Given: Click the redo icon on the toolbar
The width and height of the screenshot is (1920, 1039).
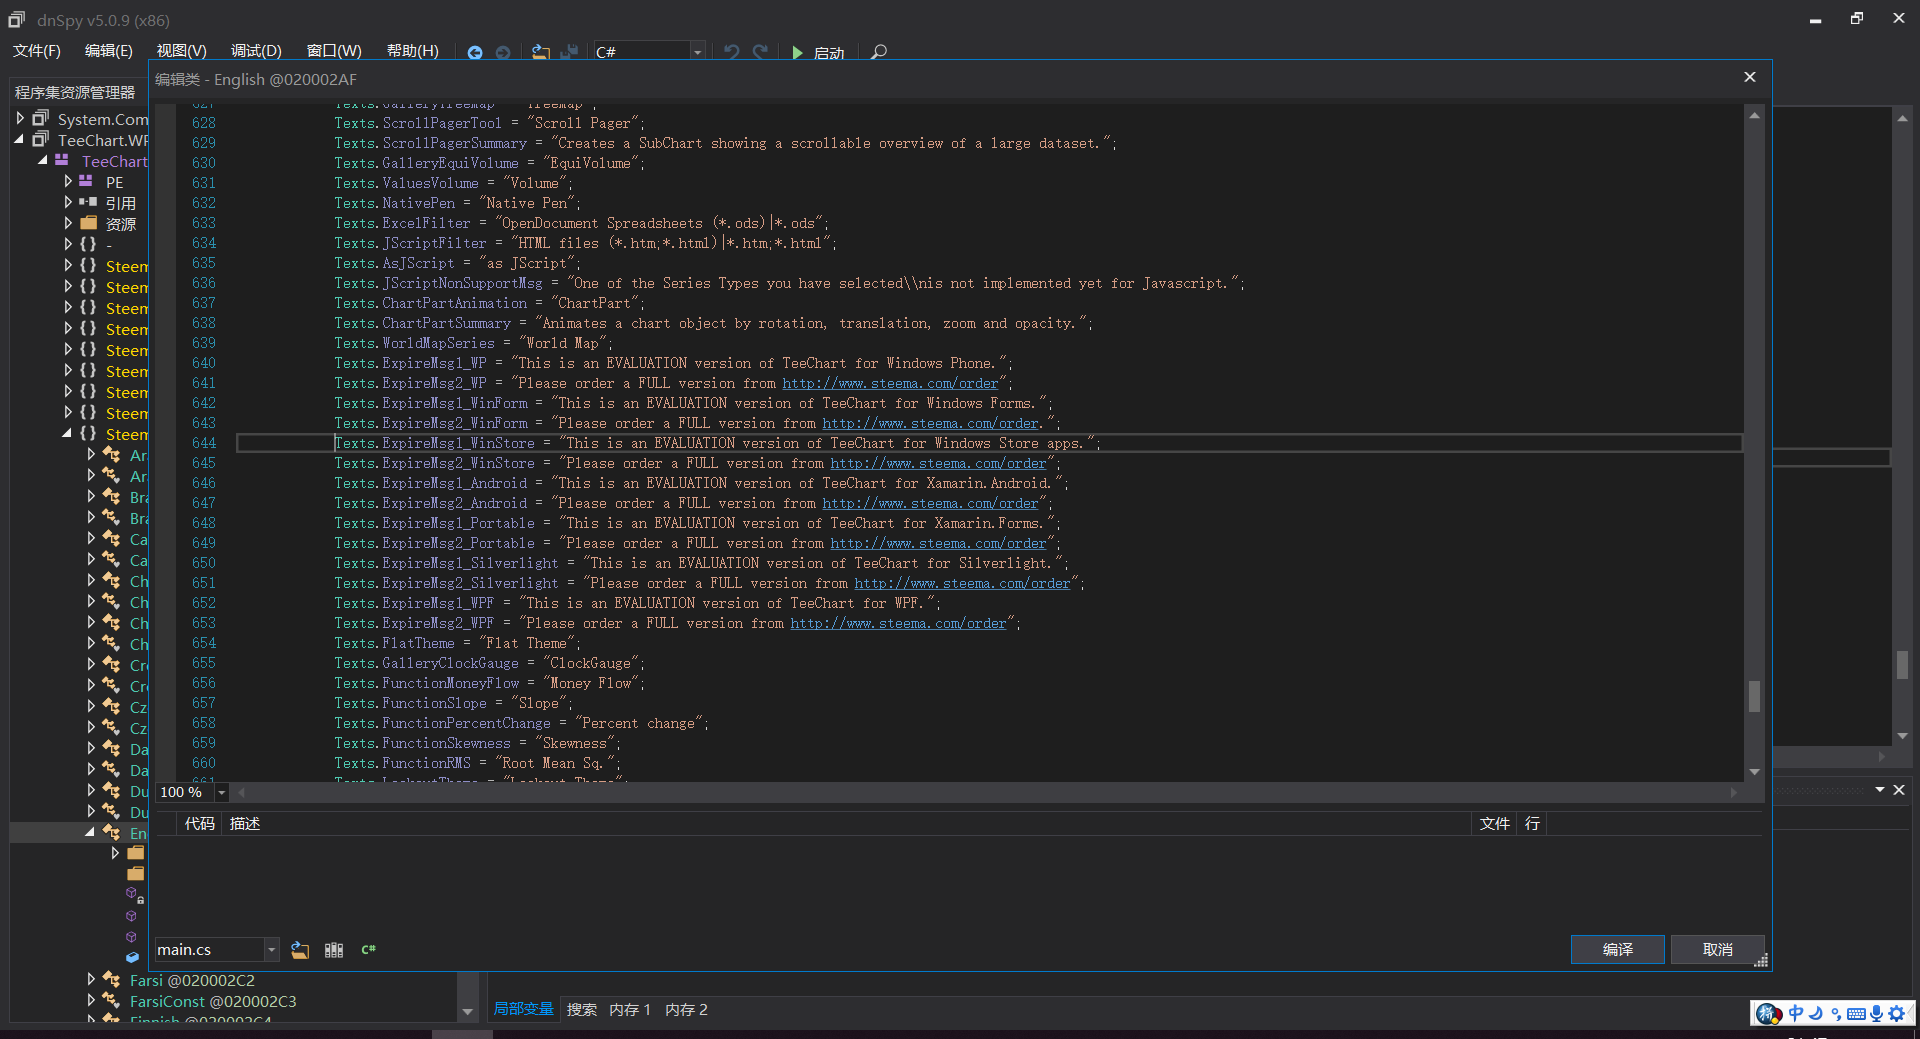Looking at the screenshot, I should 762,53.
